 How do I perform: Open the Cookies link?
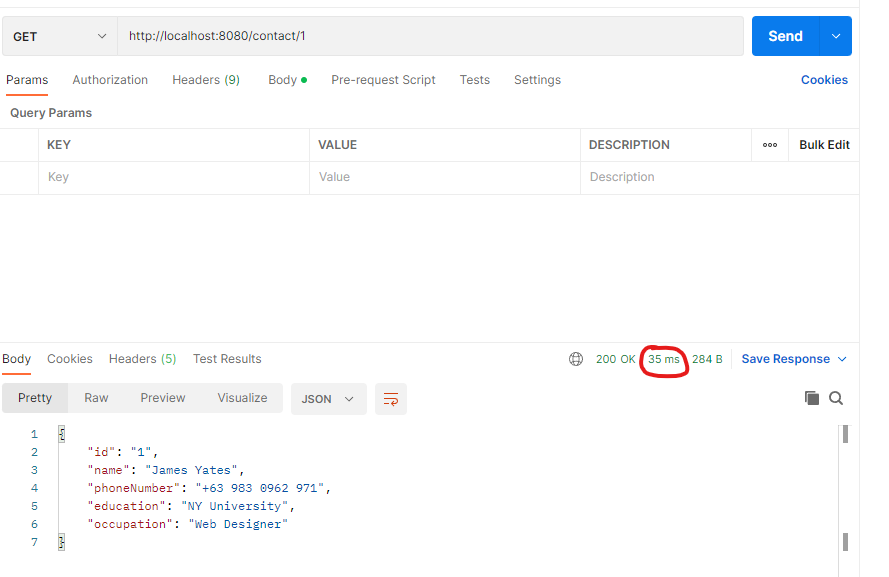pyautogui.click(x=824, y=80)
